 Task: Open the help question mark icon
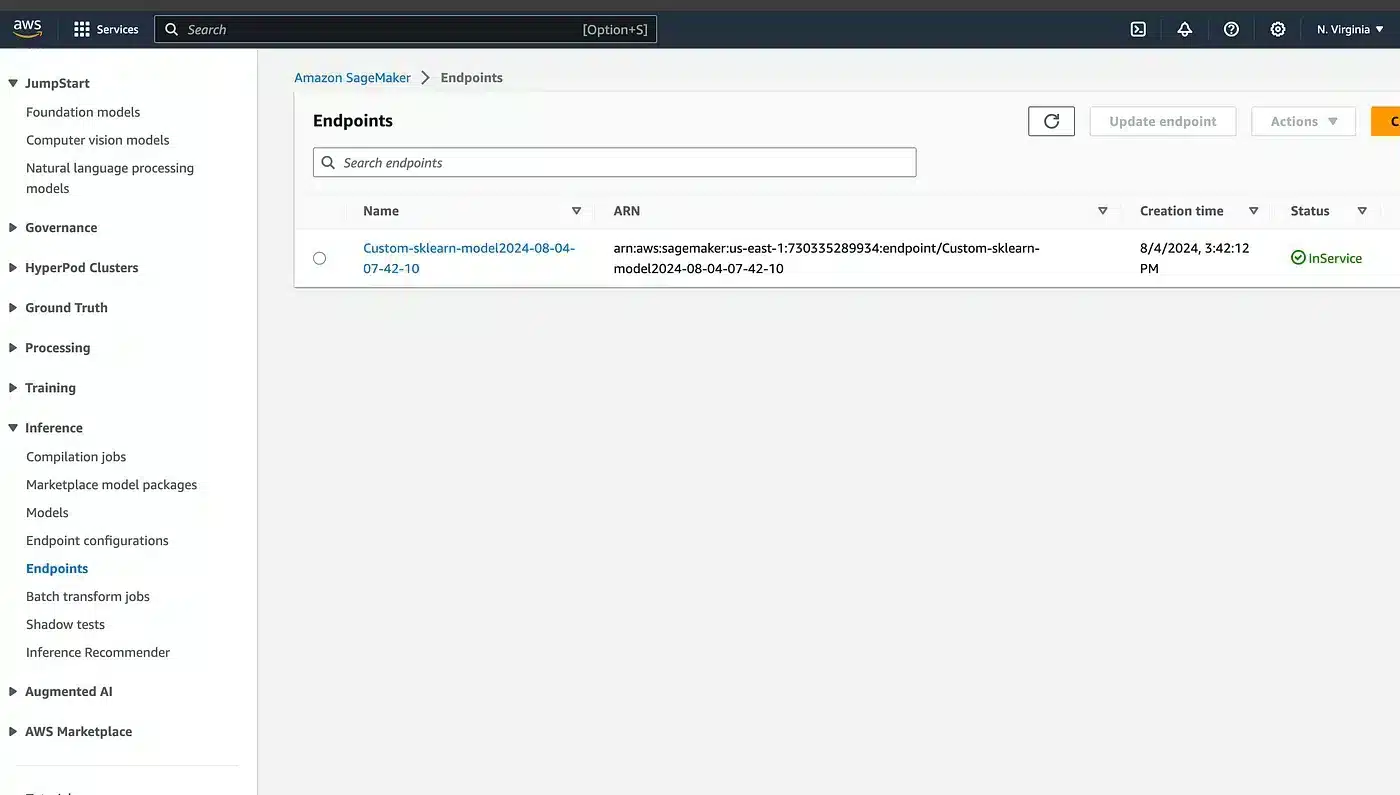(x=1231, y=29)
